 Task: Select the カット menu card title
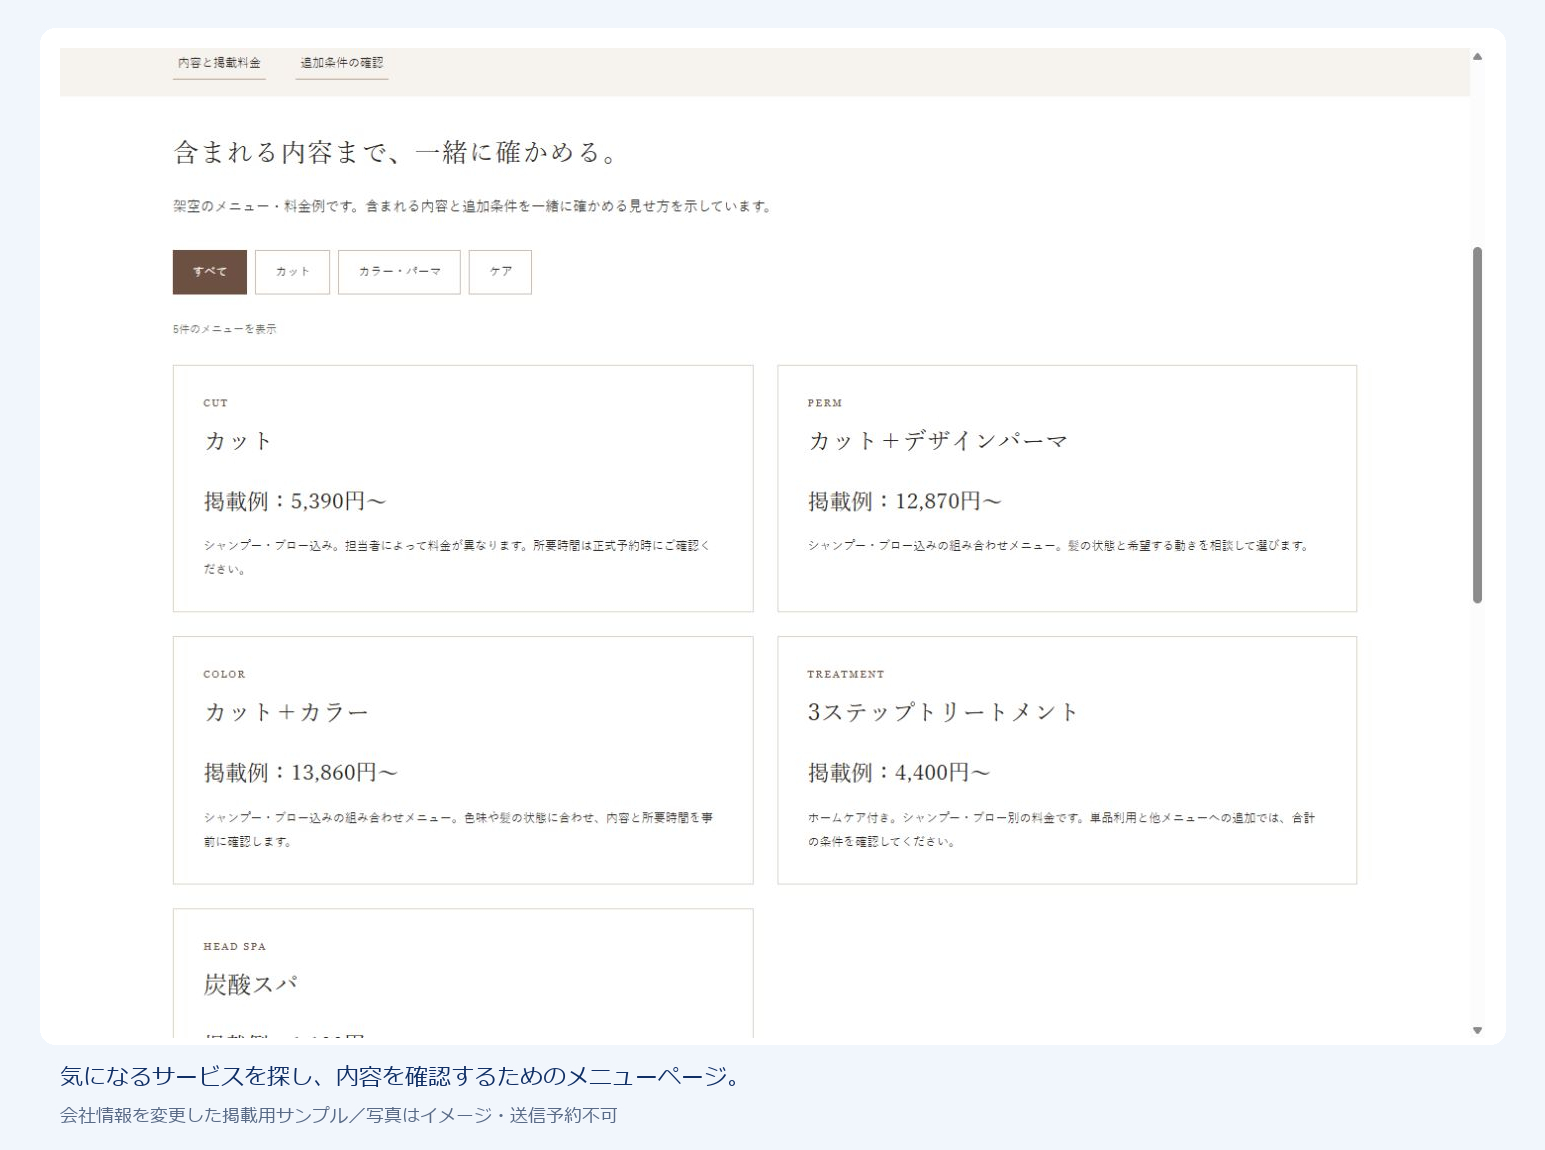238,441
